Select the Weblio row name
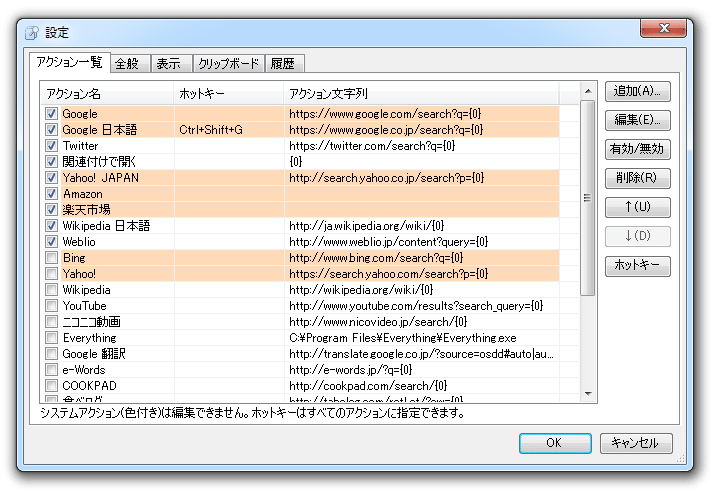The image size is (715, 494). pos(79,242)
